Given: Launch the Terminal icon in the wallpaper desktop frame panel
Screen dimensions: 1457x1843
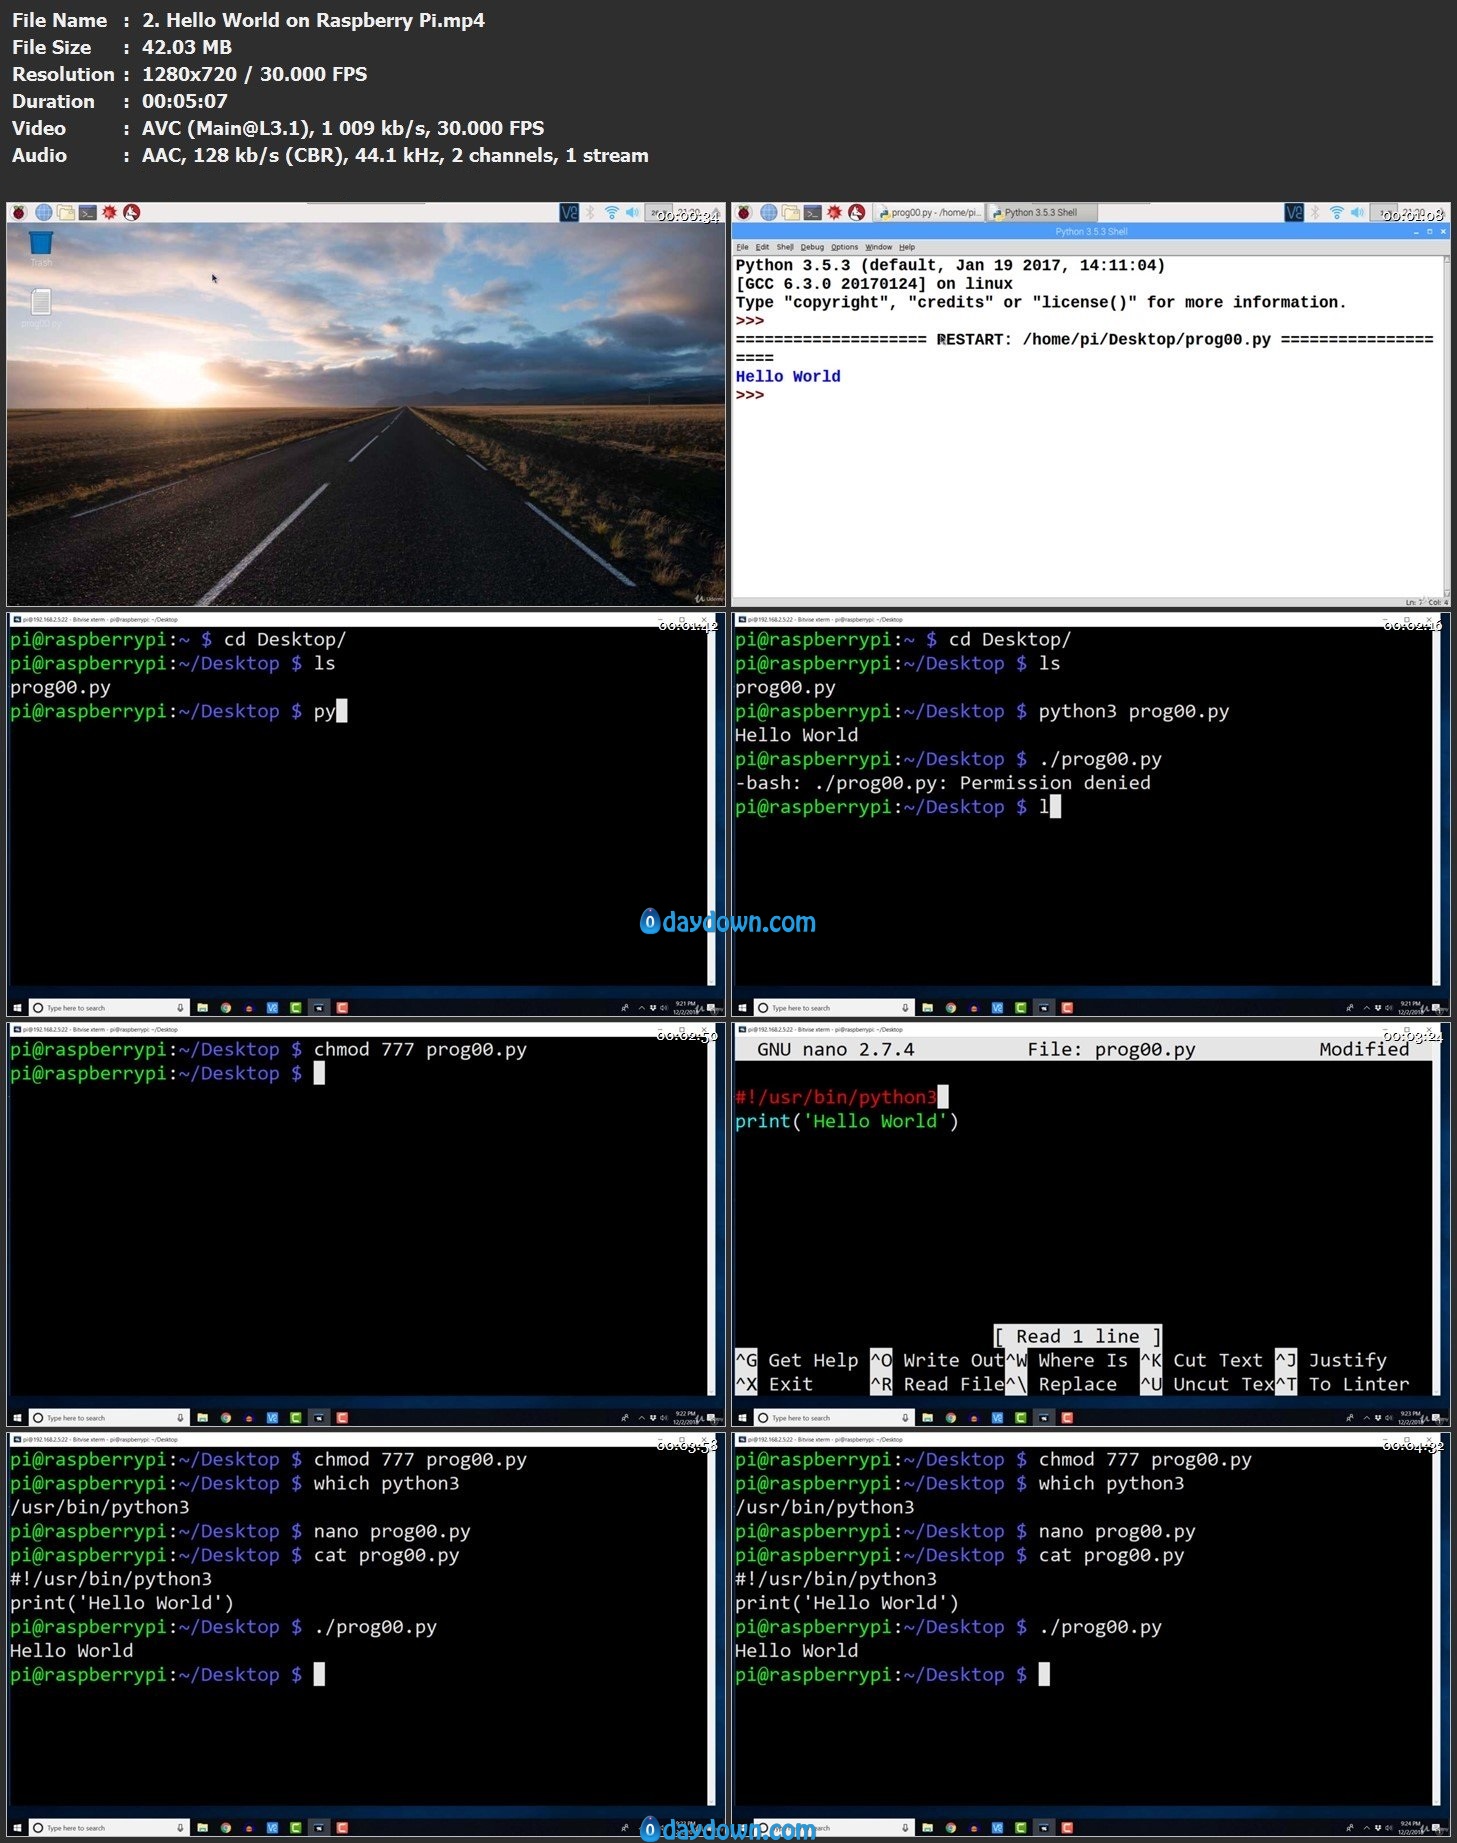Looking at the screenshot, I should [x=88, y=212].
